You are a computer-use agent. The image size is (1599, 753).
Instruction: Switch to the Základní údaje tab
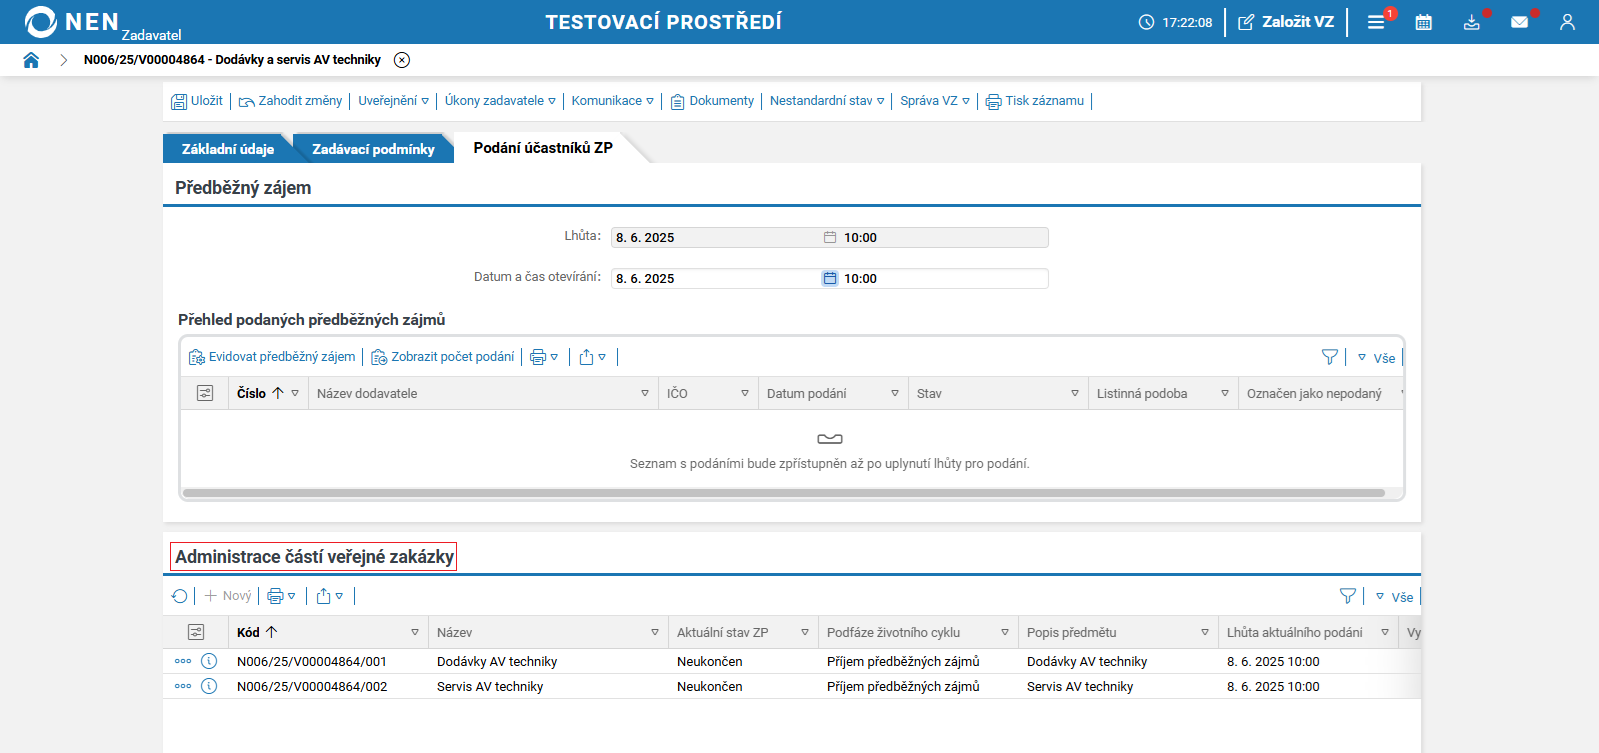227,149
